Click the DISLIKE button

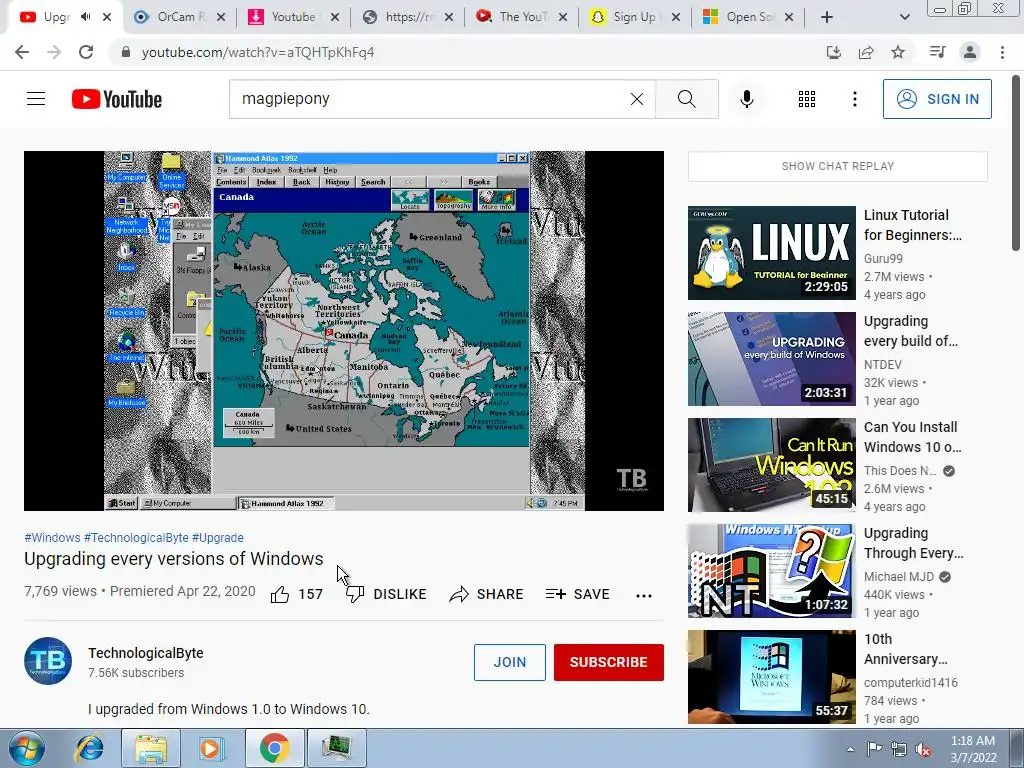point(386,594)
